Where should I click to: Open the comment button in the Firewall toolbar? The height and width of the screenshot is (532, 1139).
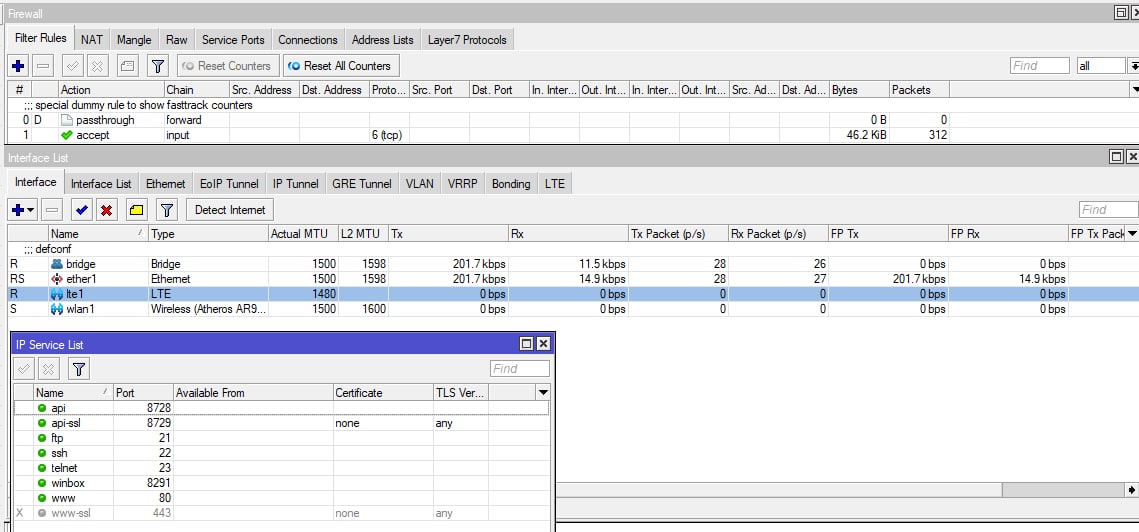[x=127, y=65]
